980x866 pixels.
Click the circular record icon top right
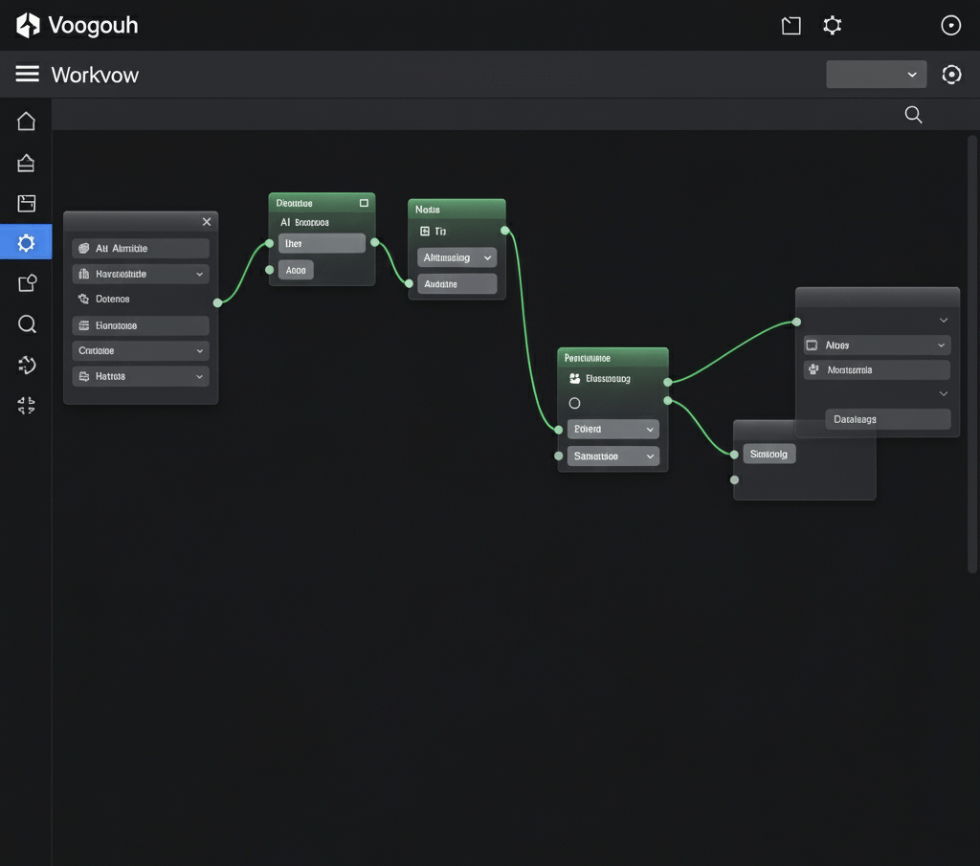pos(951,26)
